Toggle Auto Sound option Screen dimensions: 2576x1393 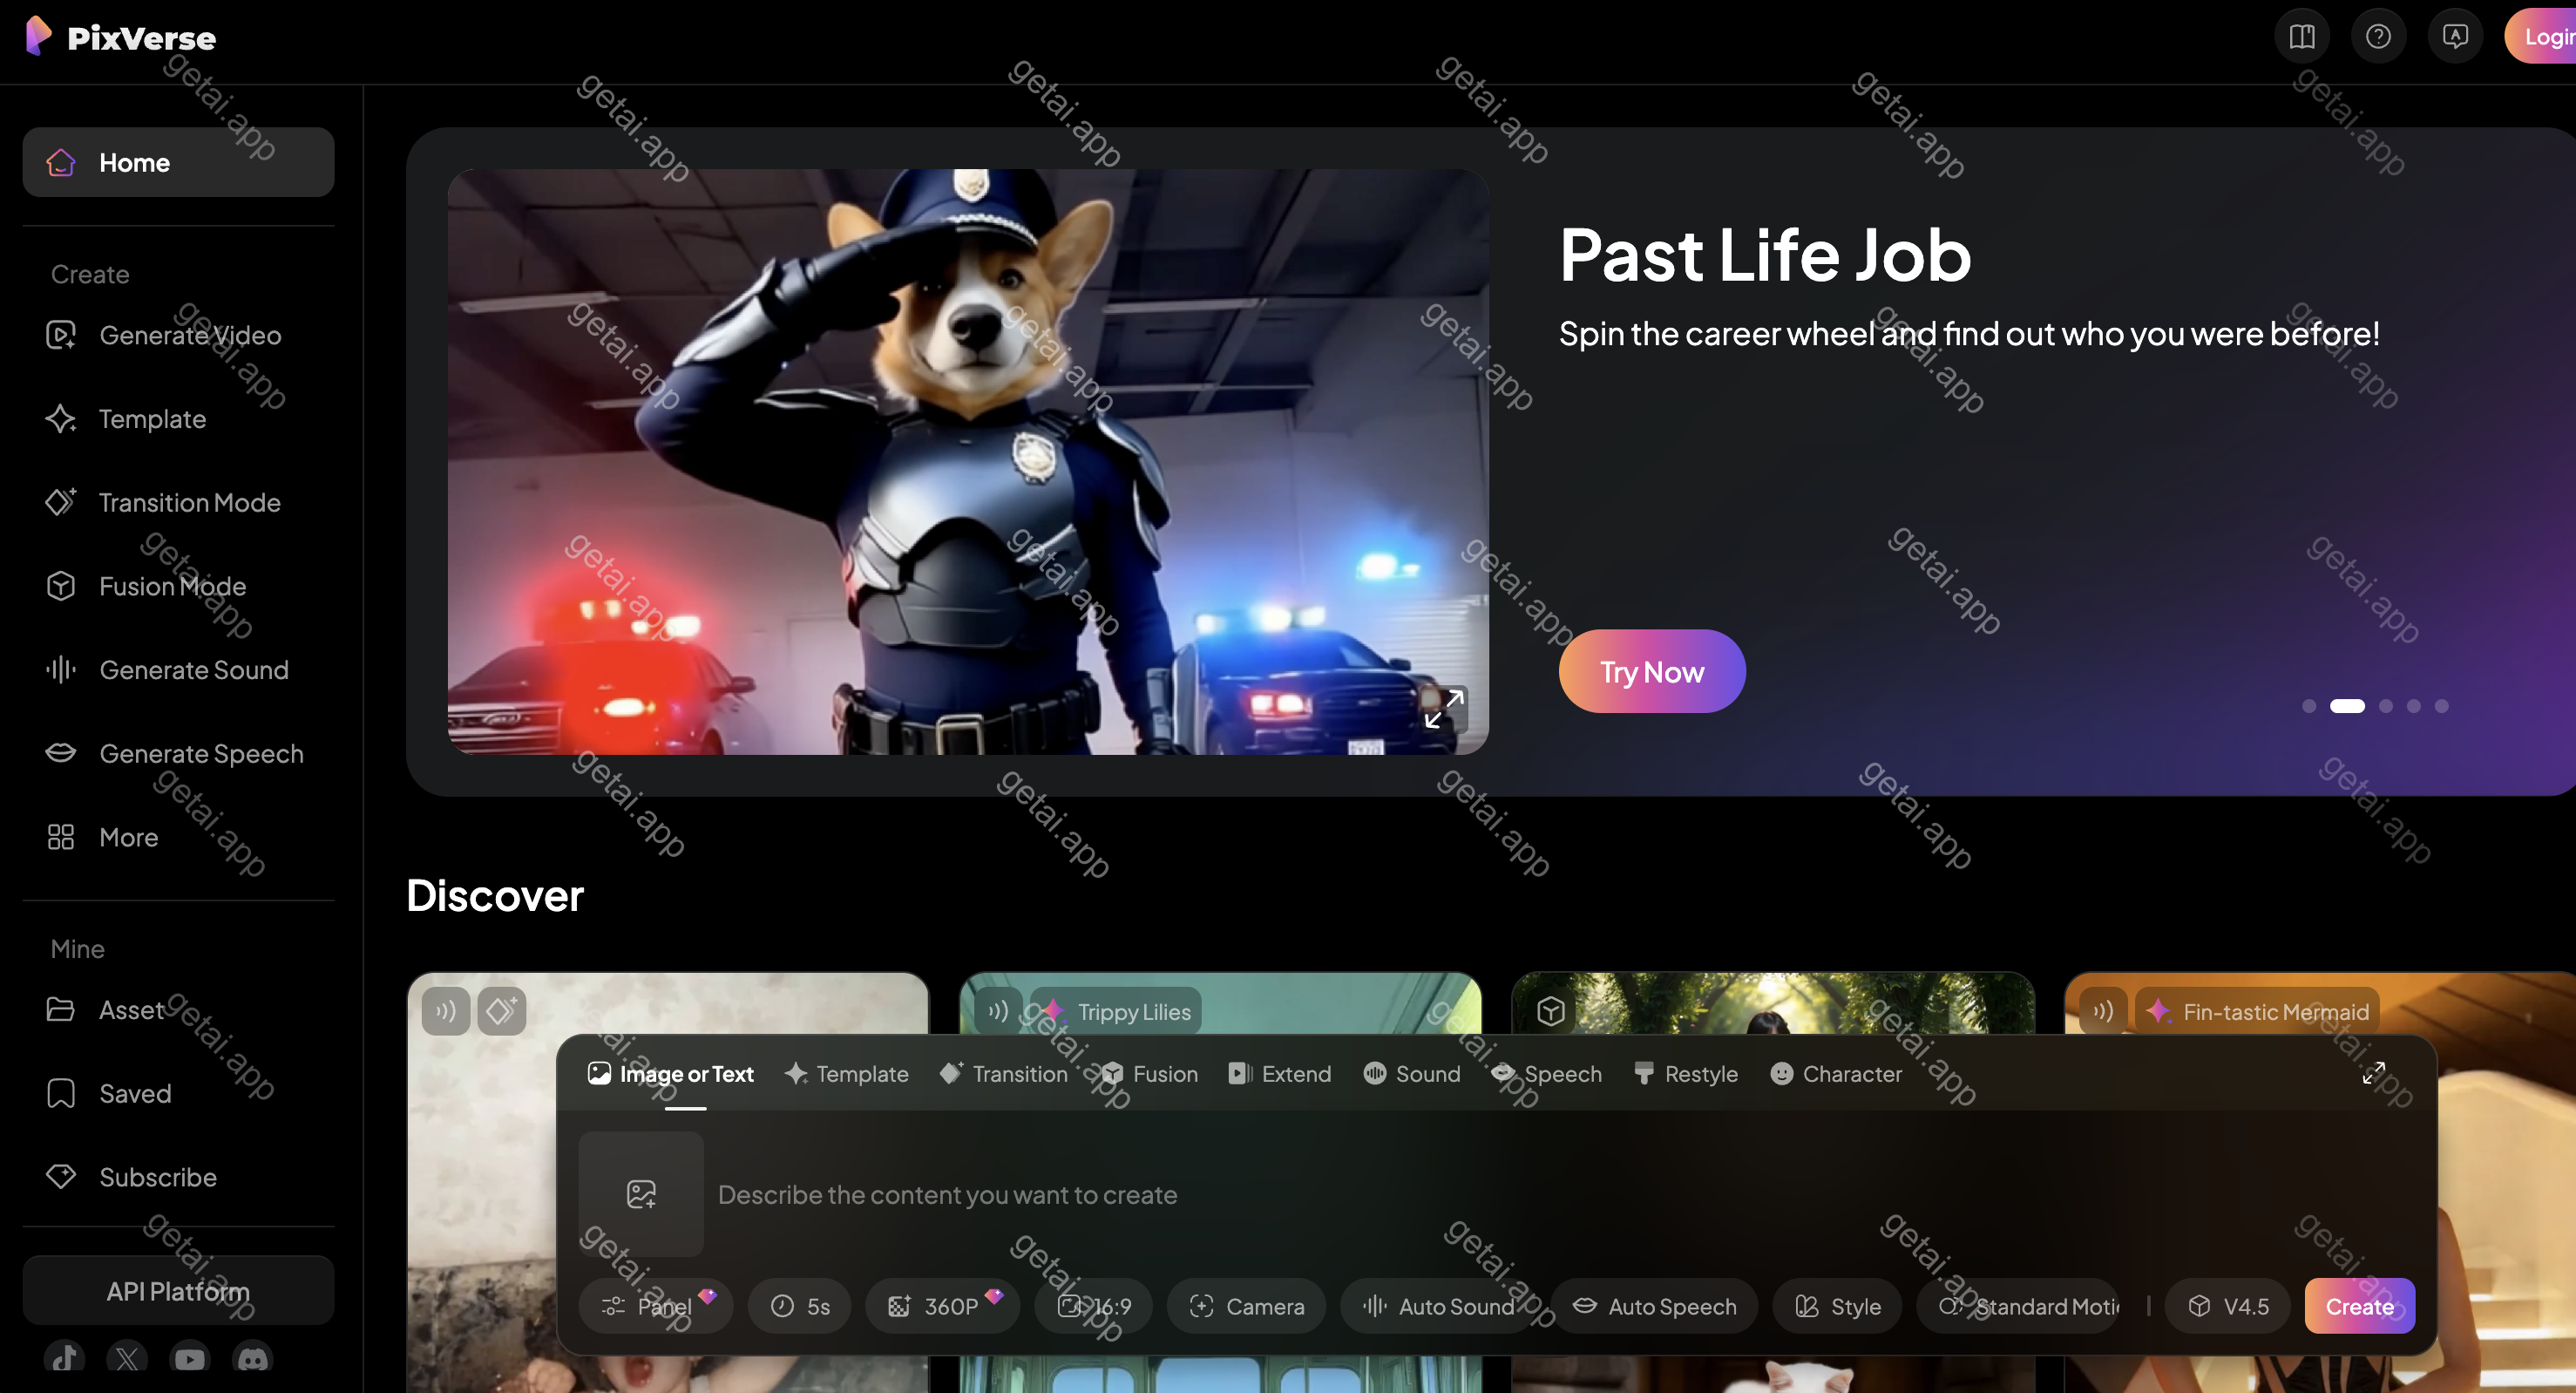coord(1438,1306)
